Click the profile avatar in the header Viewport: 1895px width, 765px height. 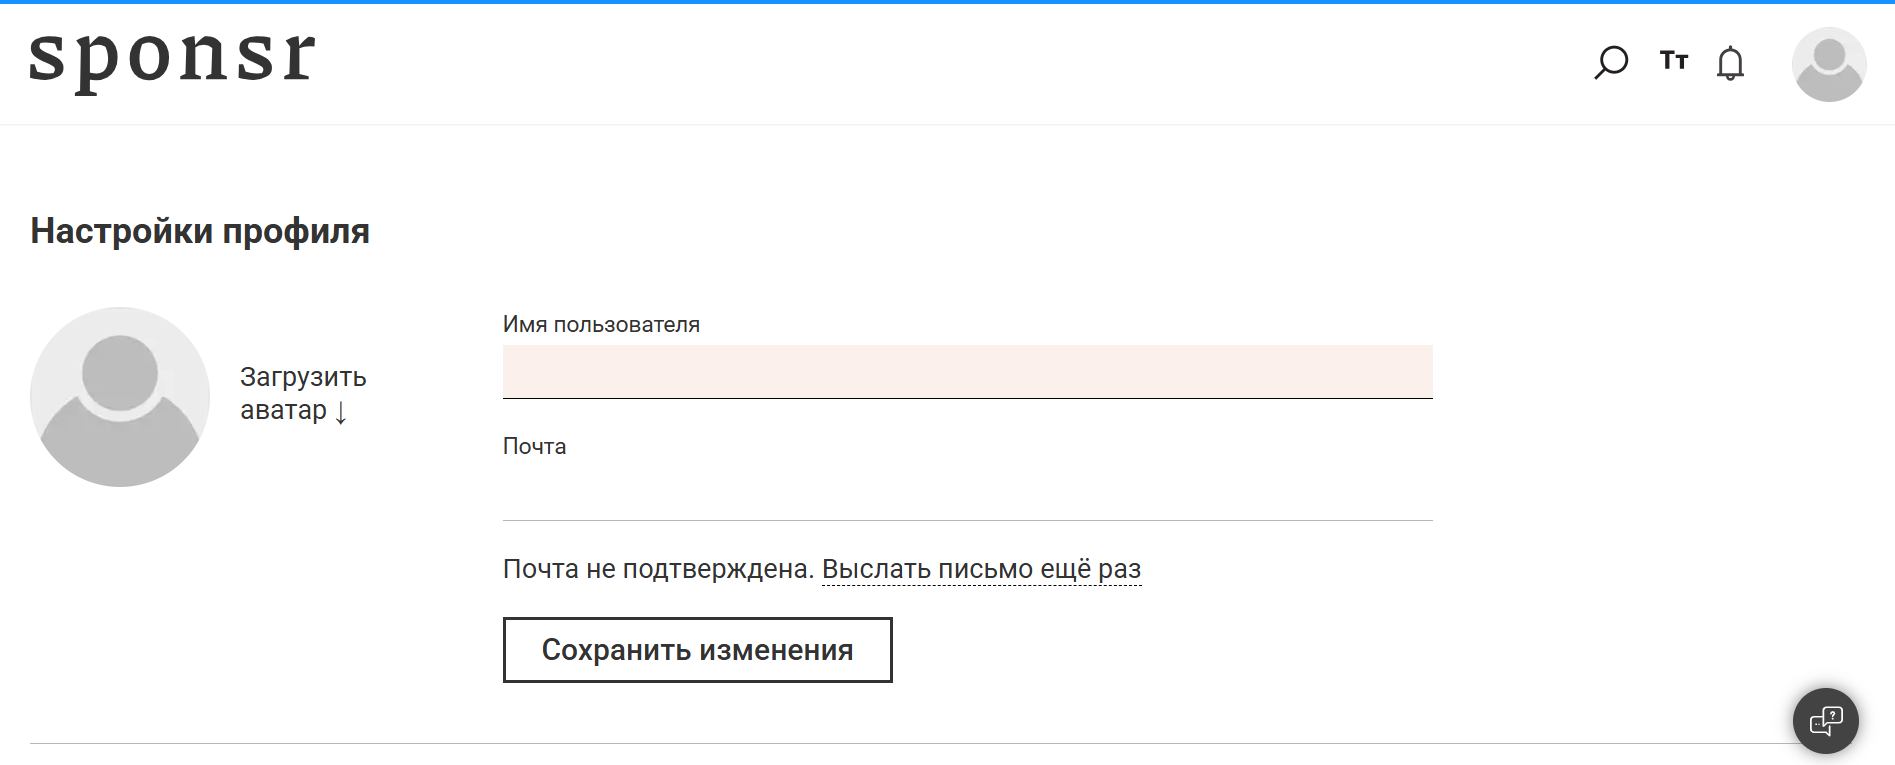point(1829,63)
